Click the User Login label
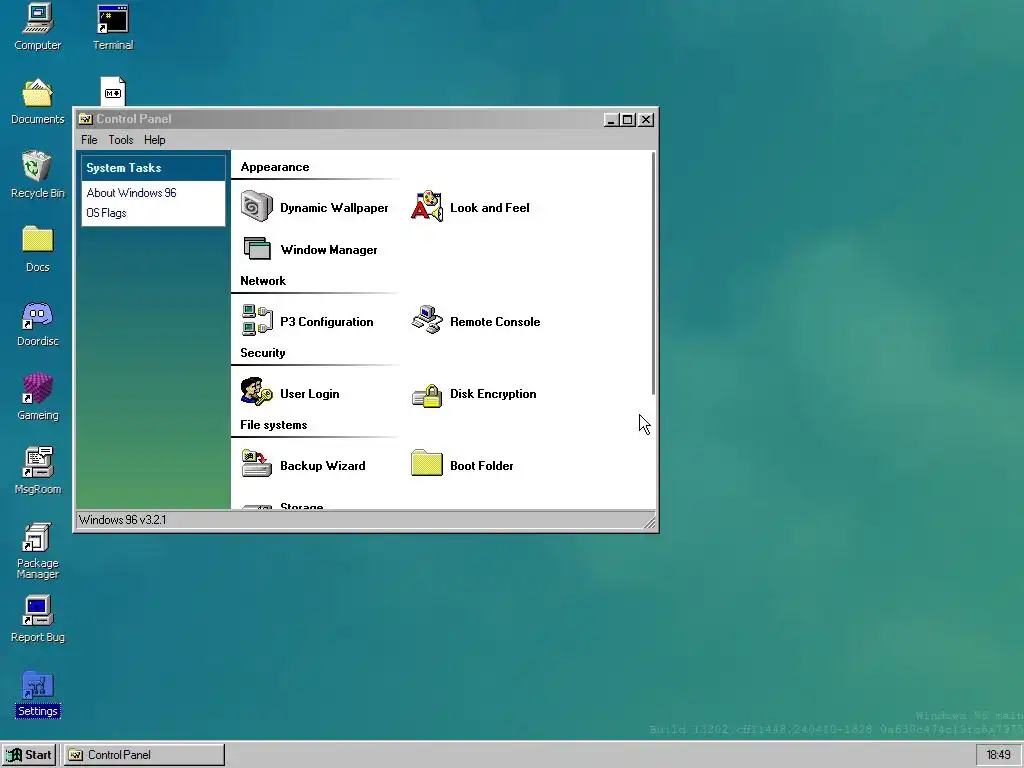 click(x=310, y=394)
